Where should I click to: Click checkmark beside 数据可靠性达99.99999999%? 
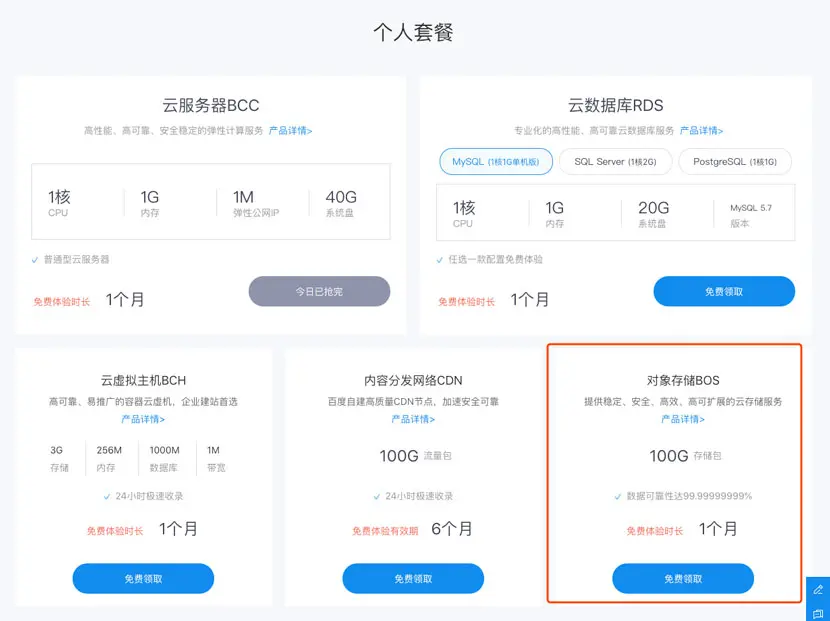tap(618, 497)
